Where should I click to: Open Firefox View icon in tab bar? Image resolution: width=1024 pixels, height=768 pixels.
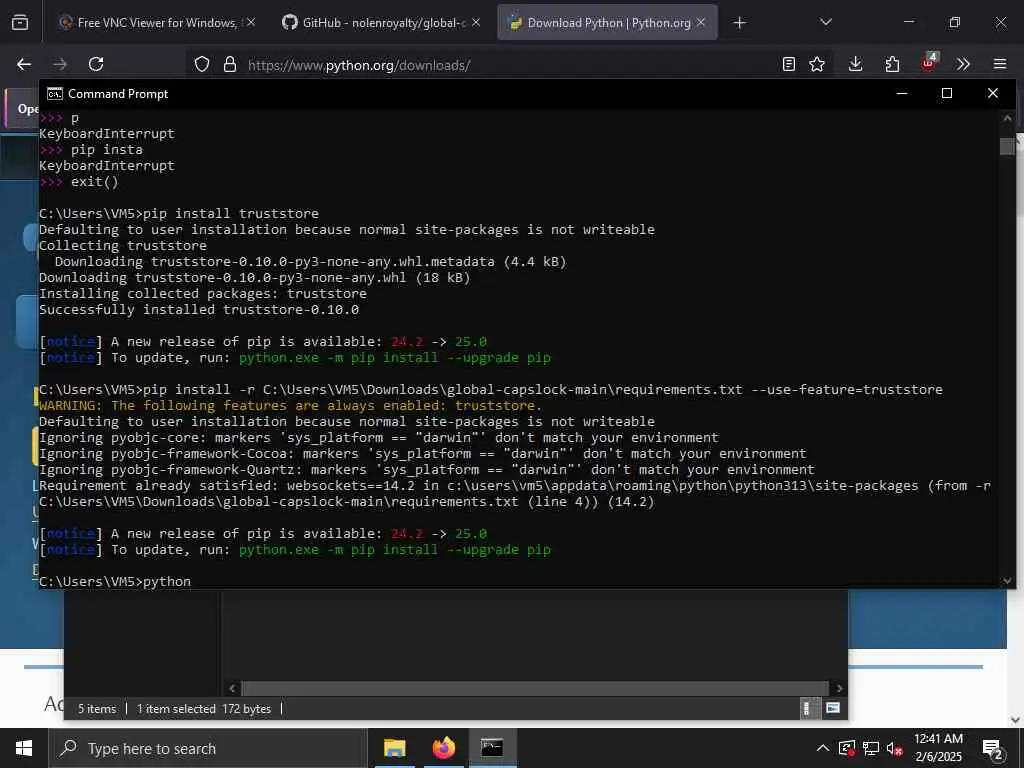click(x=20, y=23)
